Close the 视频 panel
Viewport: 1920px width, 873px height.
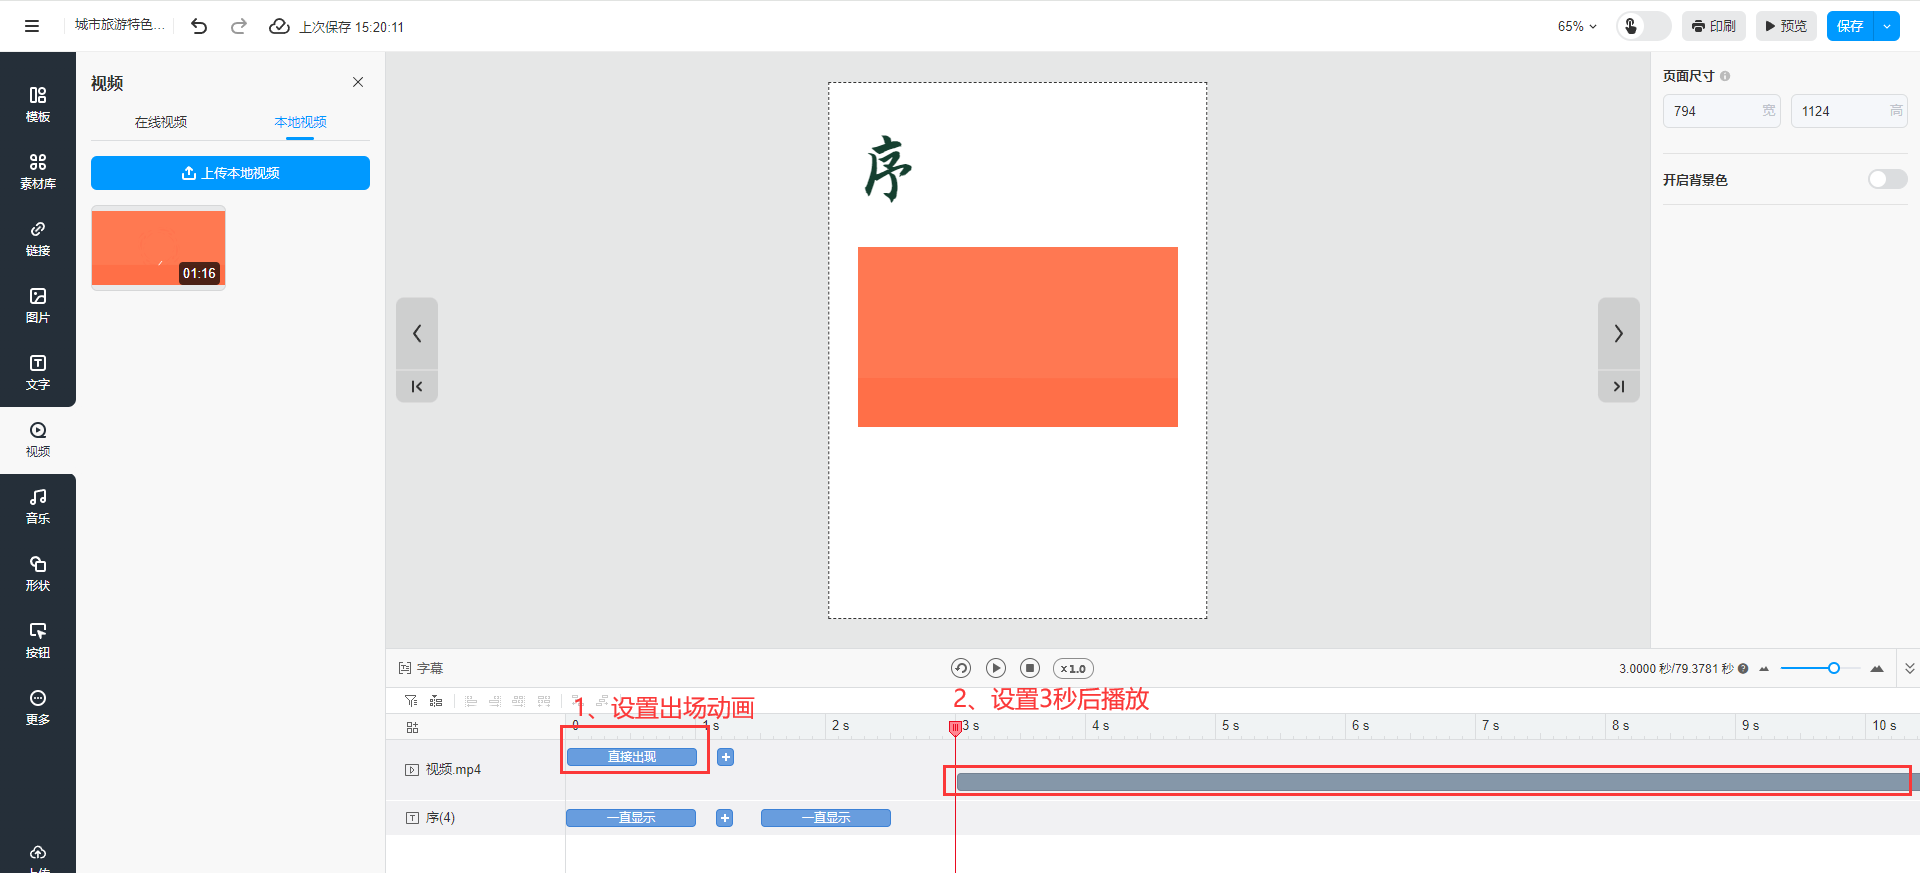click(358, 82)
